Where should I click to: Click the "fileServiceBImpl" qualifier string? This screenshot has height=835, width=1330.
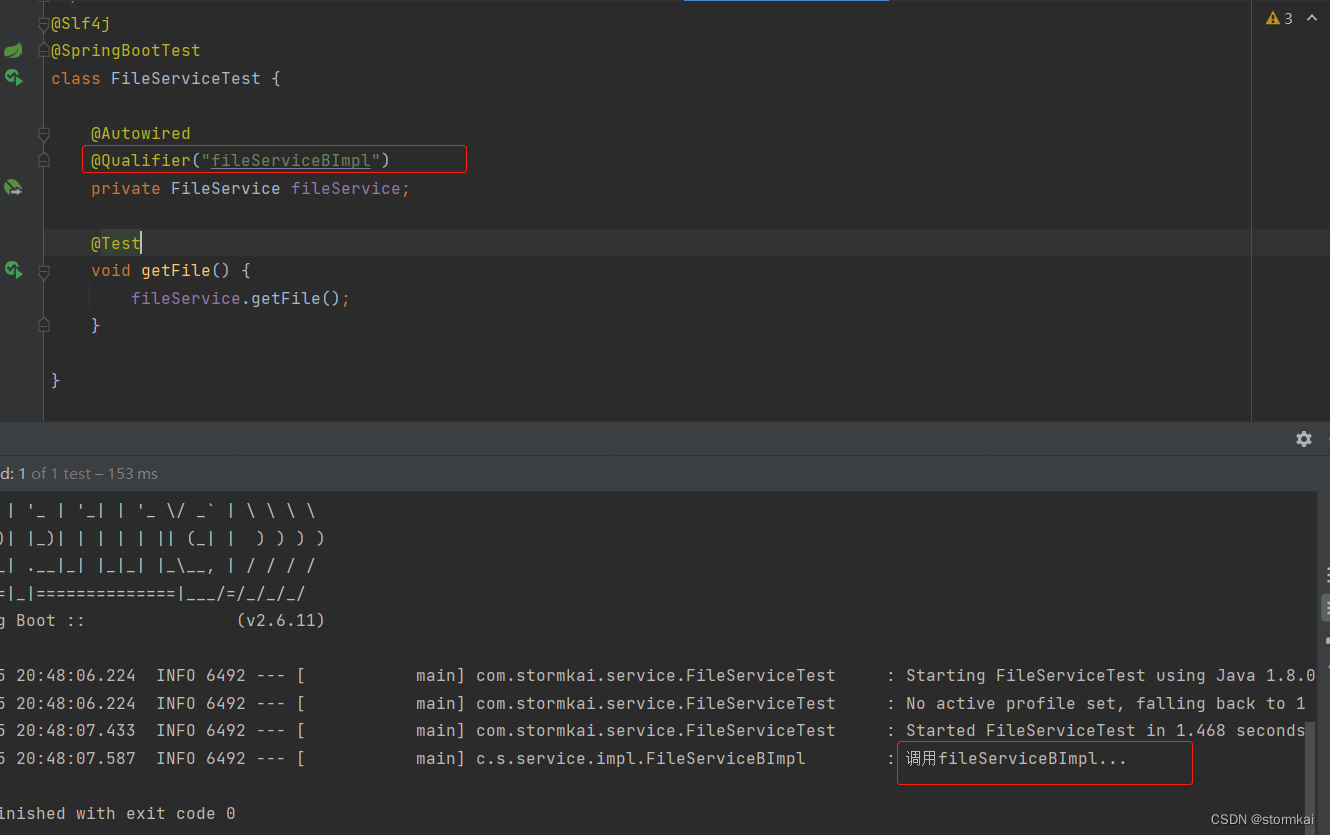[x=291, y=160]
